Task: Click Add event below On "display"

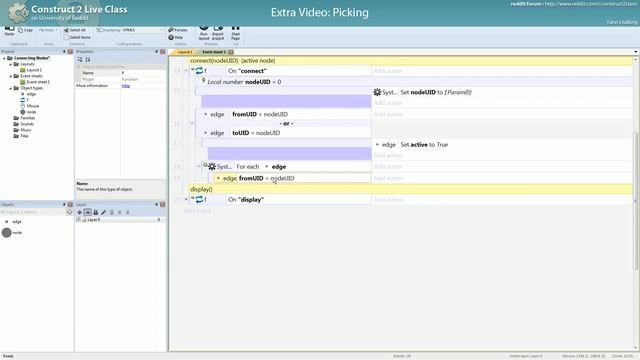Action: click(197, 211)
